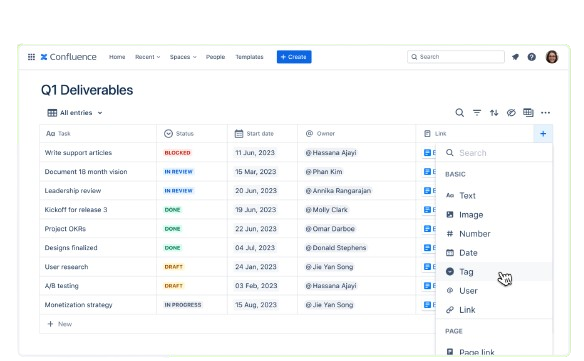Click the top Search input field

click(456, 57)
